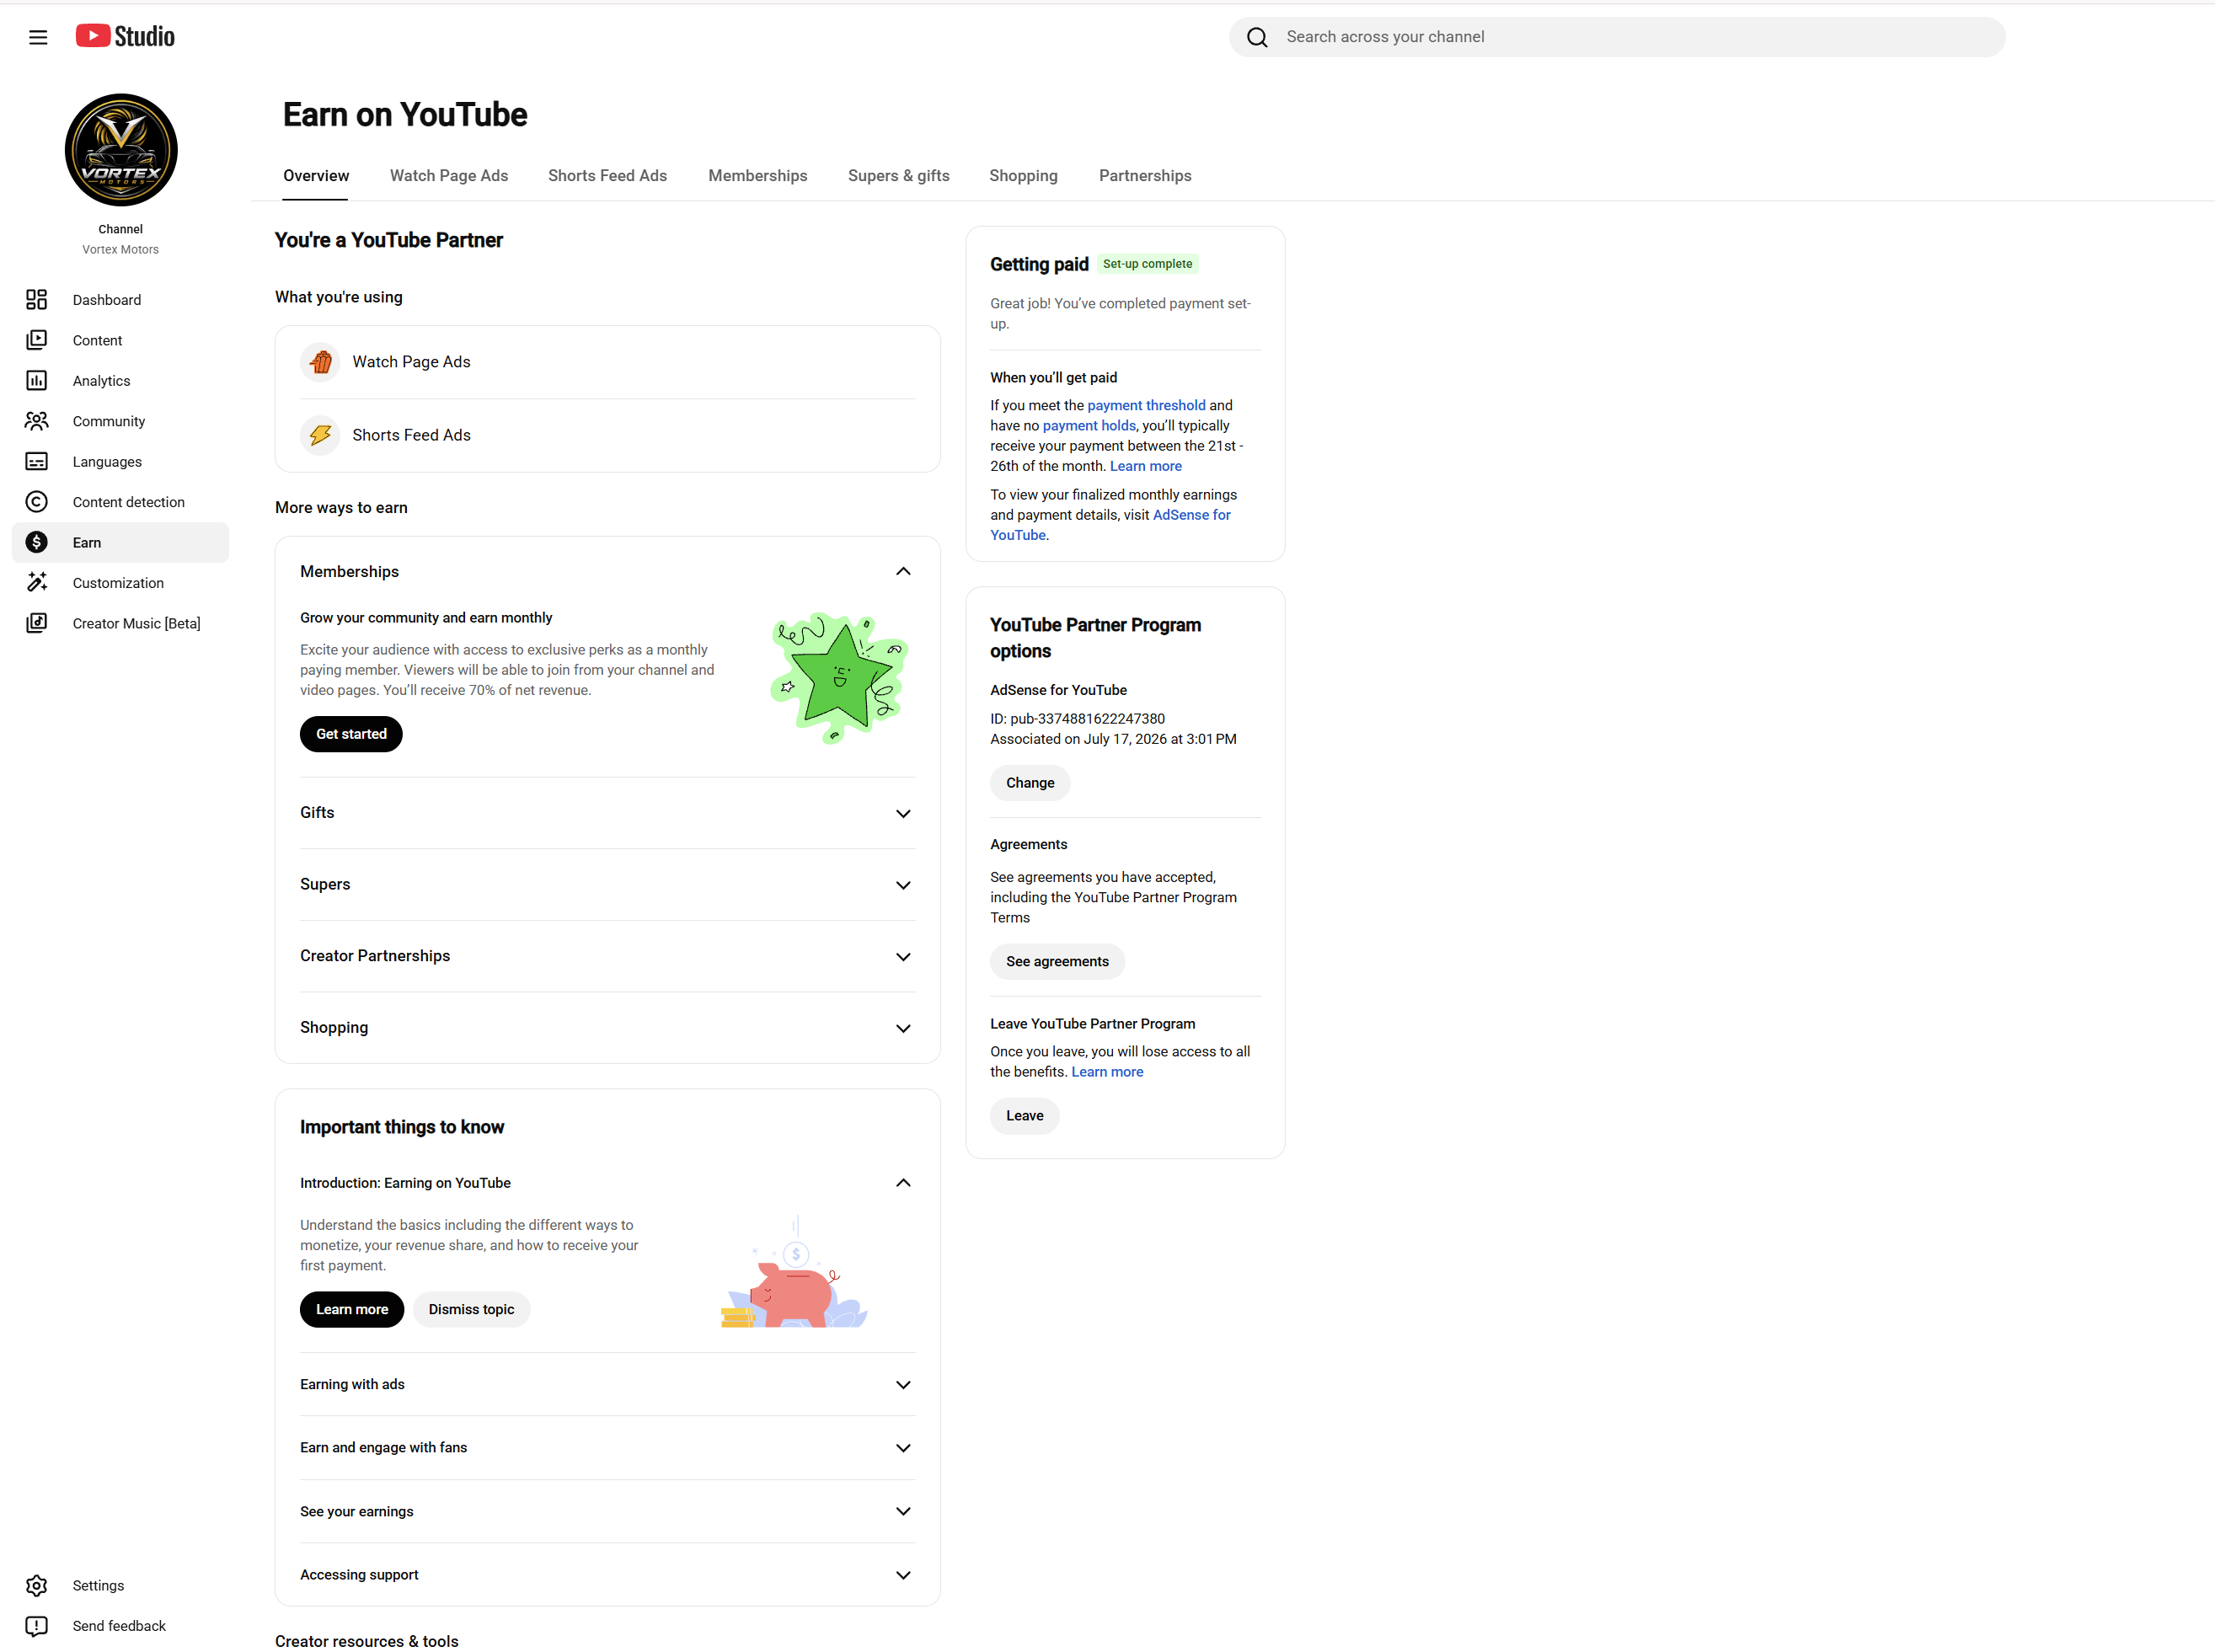Click the Dismiss topic button

point(471,1309)
